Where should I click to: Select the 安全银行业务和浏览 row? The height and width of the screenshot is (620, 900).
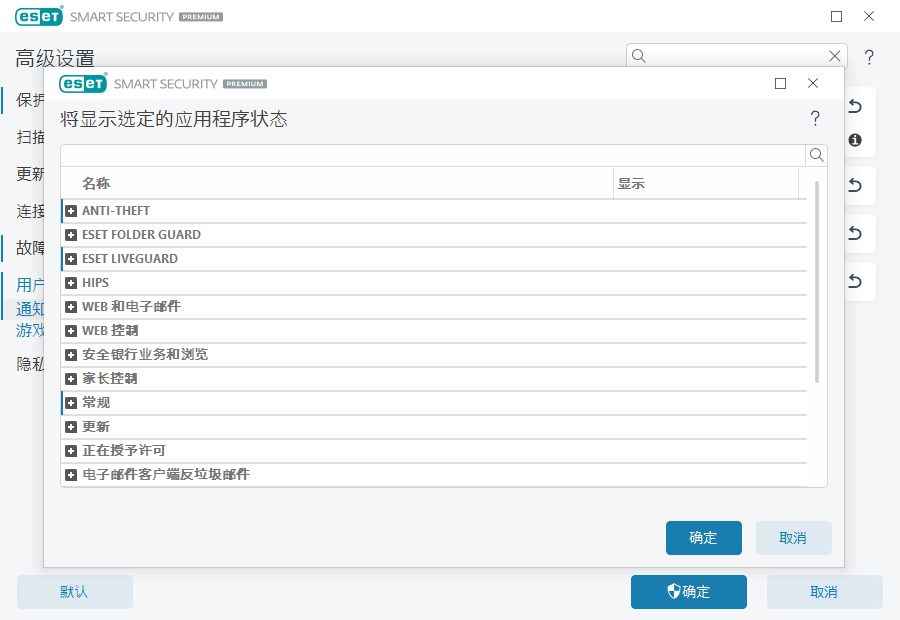click(x=145, y=355)
